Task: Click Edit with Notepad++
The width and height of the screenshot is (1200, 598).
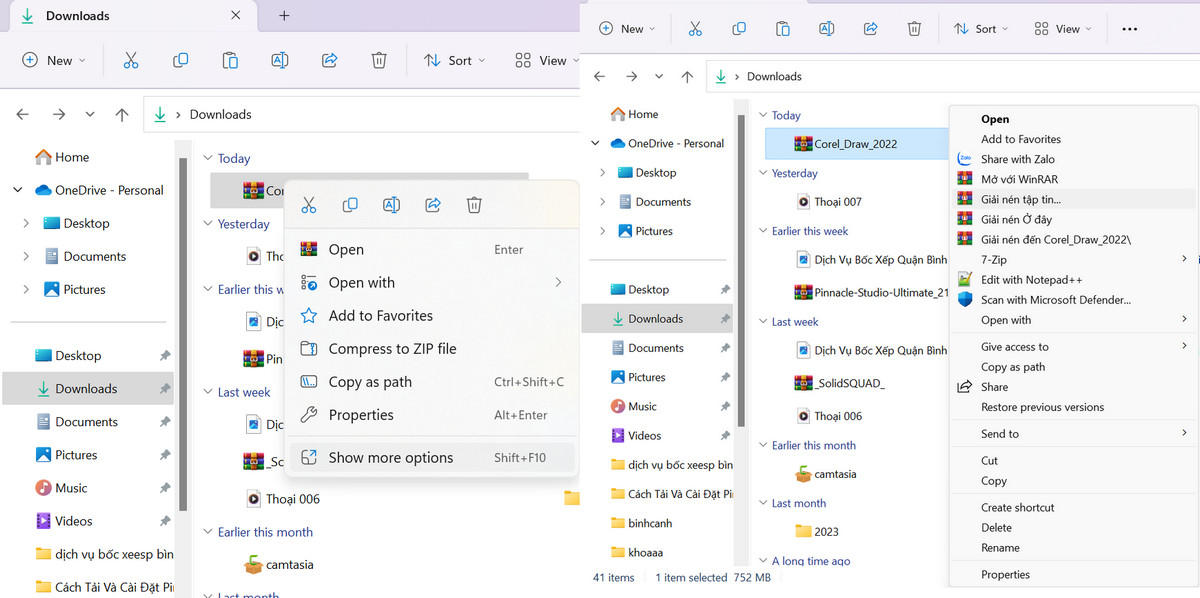Action: click(1031, 280)
